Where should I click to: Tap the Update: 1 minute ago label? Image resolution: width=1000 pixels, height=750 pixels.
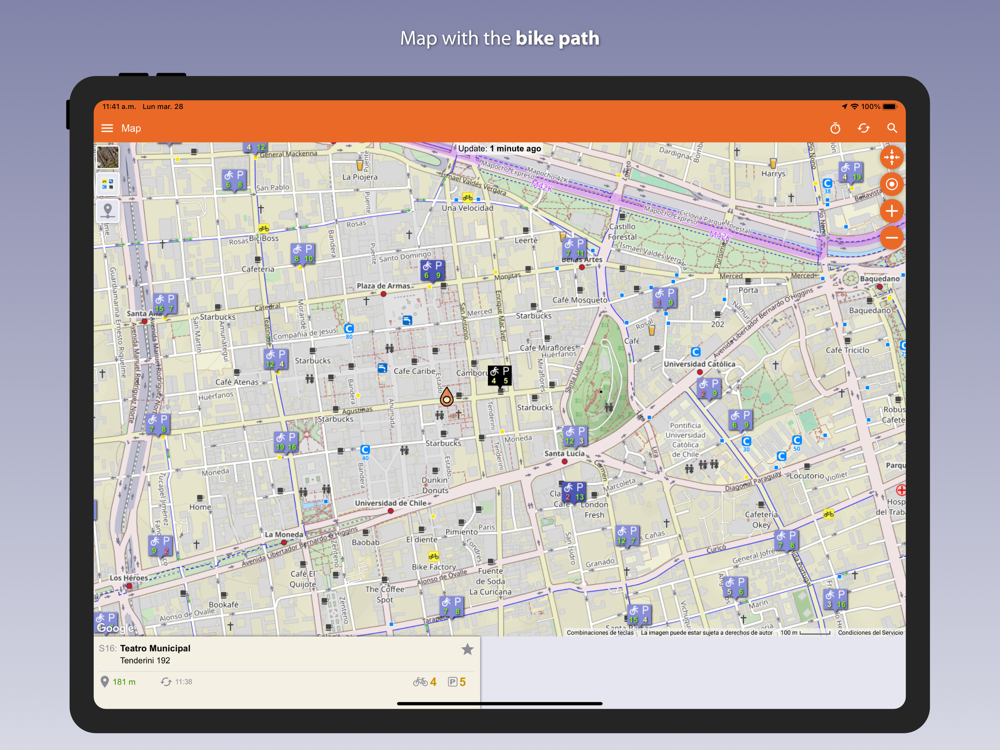(x=499, y=149)
